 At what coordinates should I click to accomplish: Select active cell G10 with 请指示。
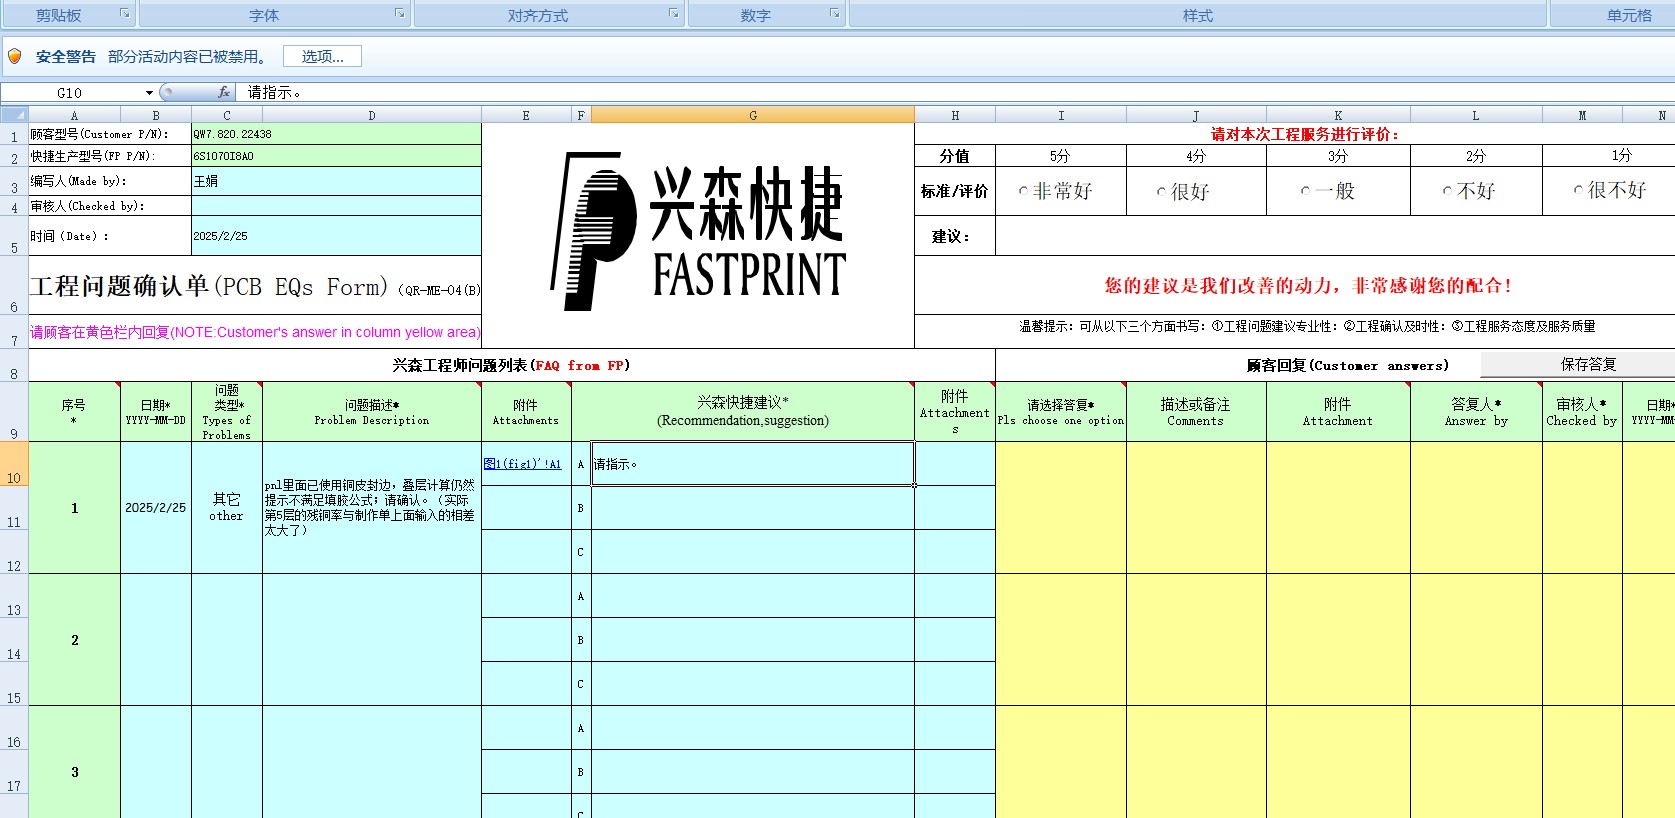click(x=753, y=464)
